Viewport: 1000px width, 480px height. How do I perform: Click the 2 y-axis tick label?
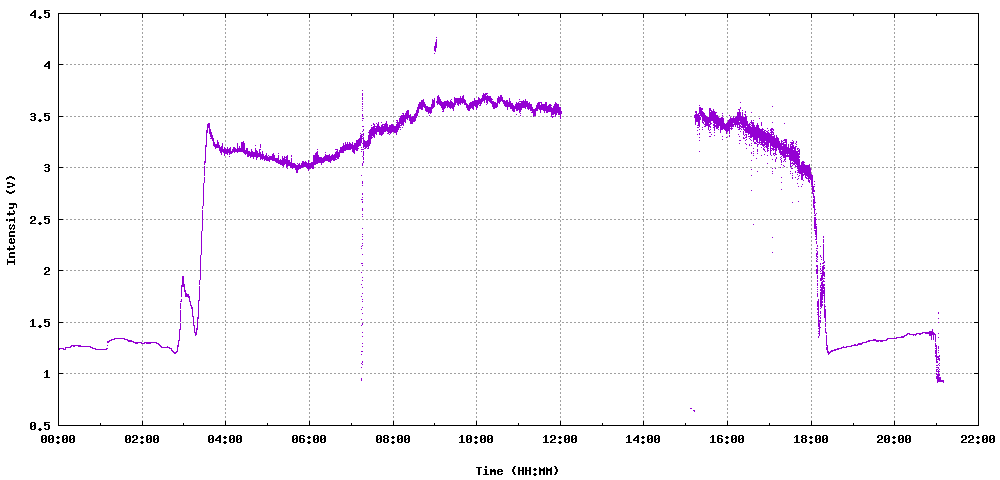coord(47,270)
